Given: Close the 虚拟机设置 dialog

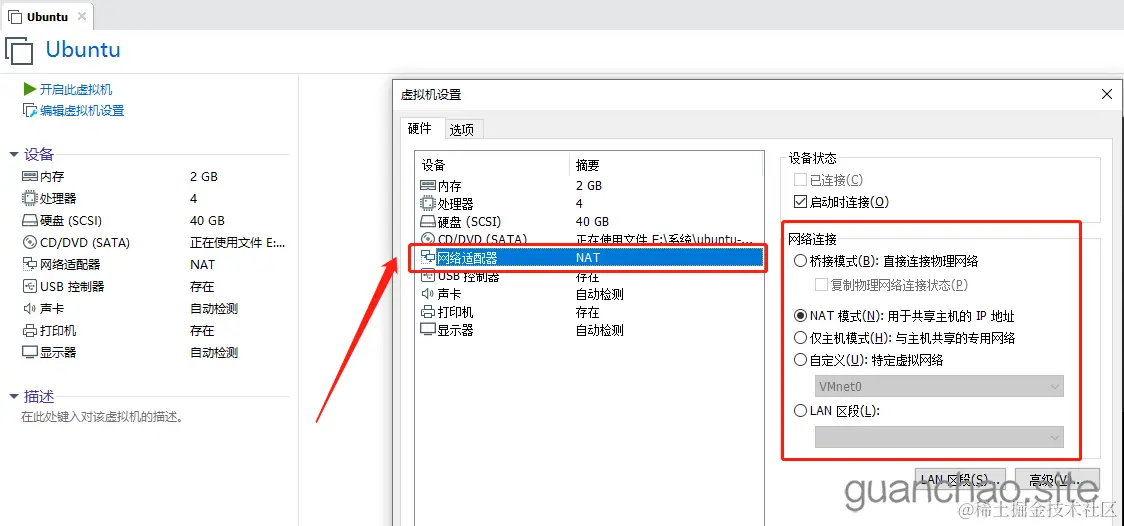Looking at the screenshot, I should click(x=1106, y=94).
